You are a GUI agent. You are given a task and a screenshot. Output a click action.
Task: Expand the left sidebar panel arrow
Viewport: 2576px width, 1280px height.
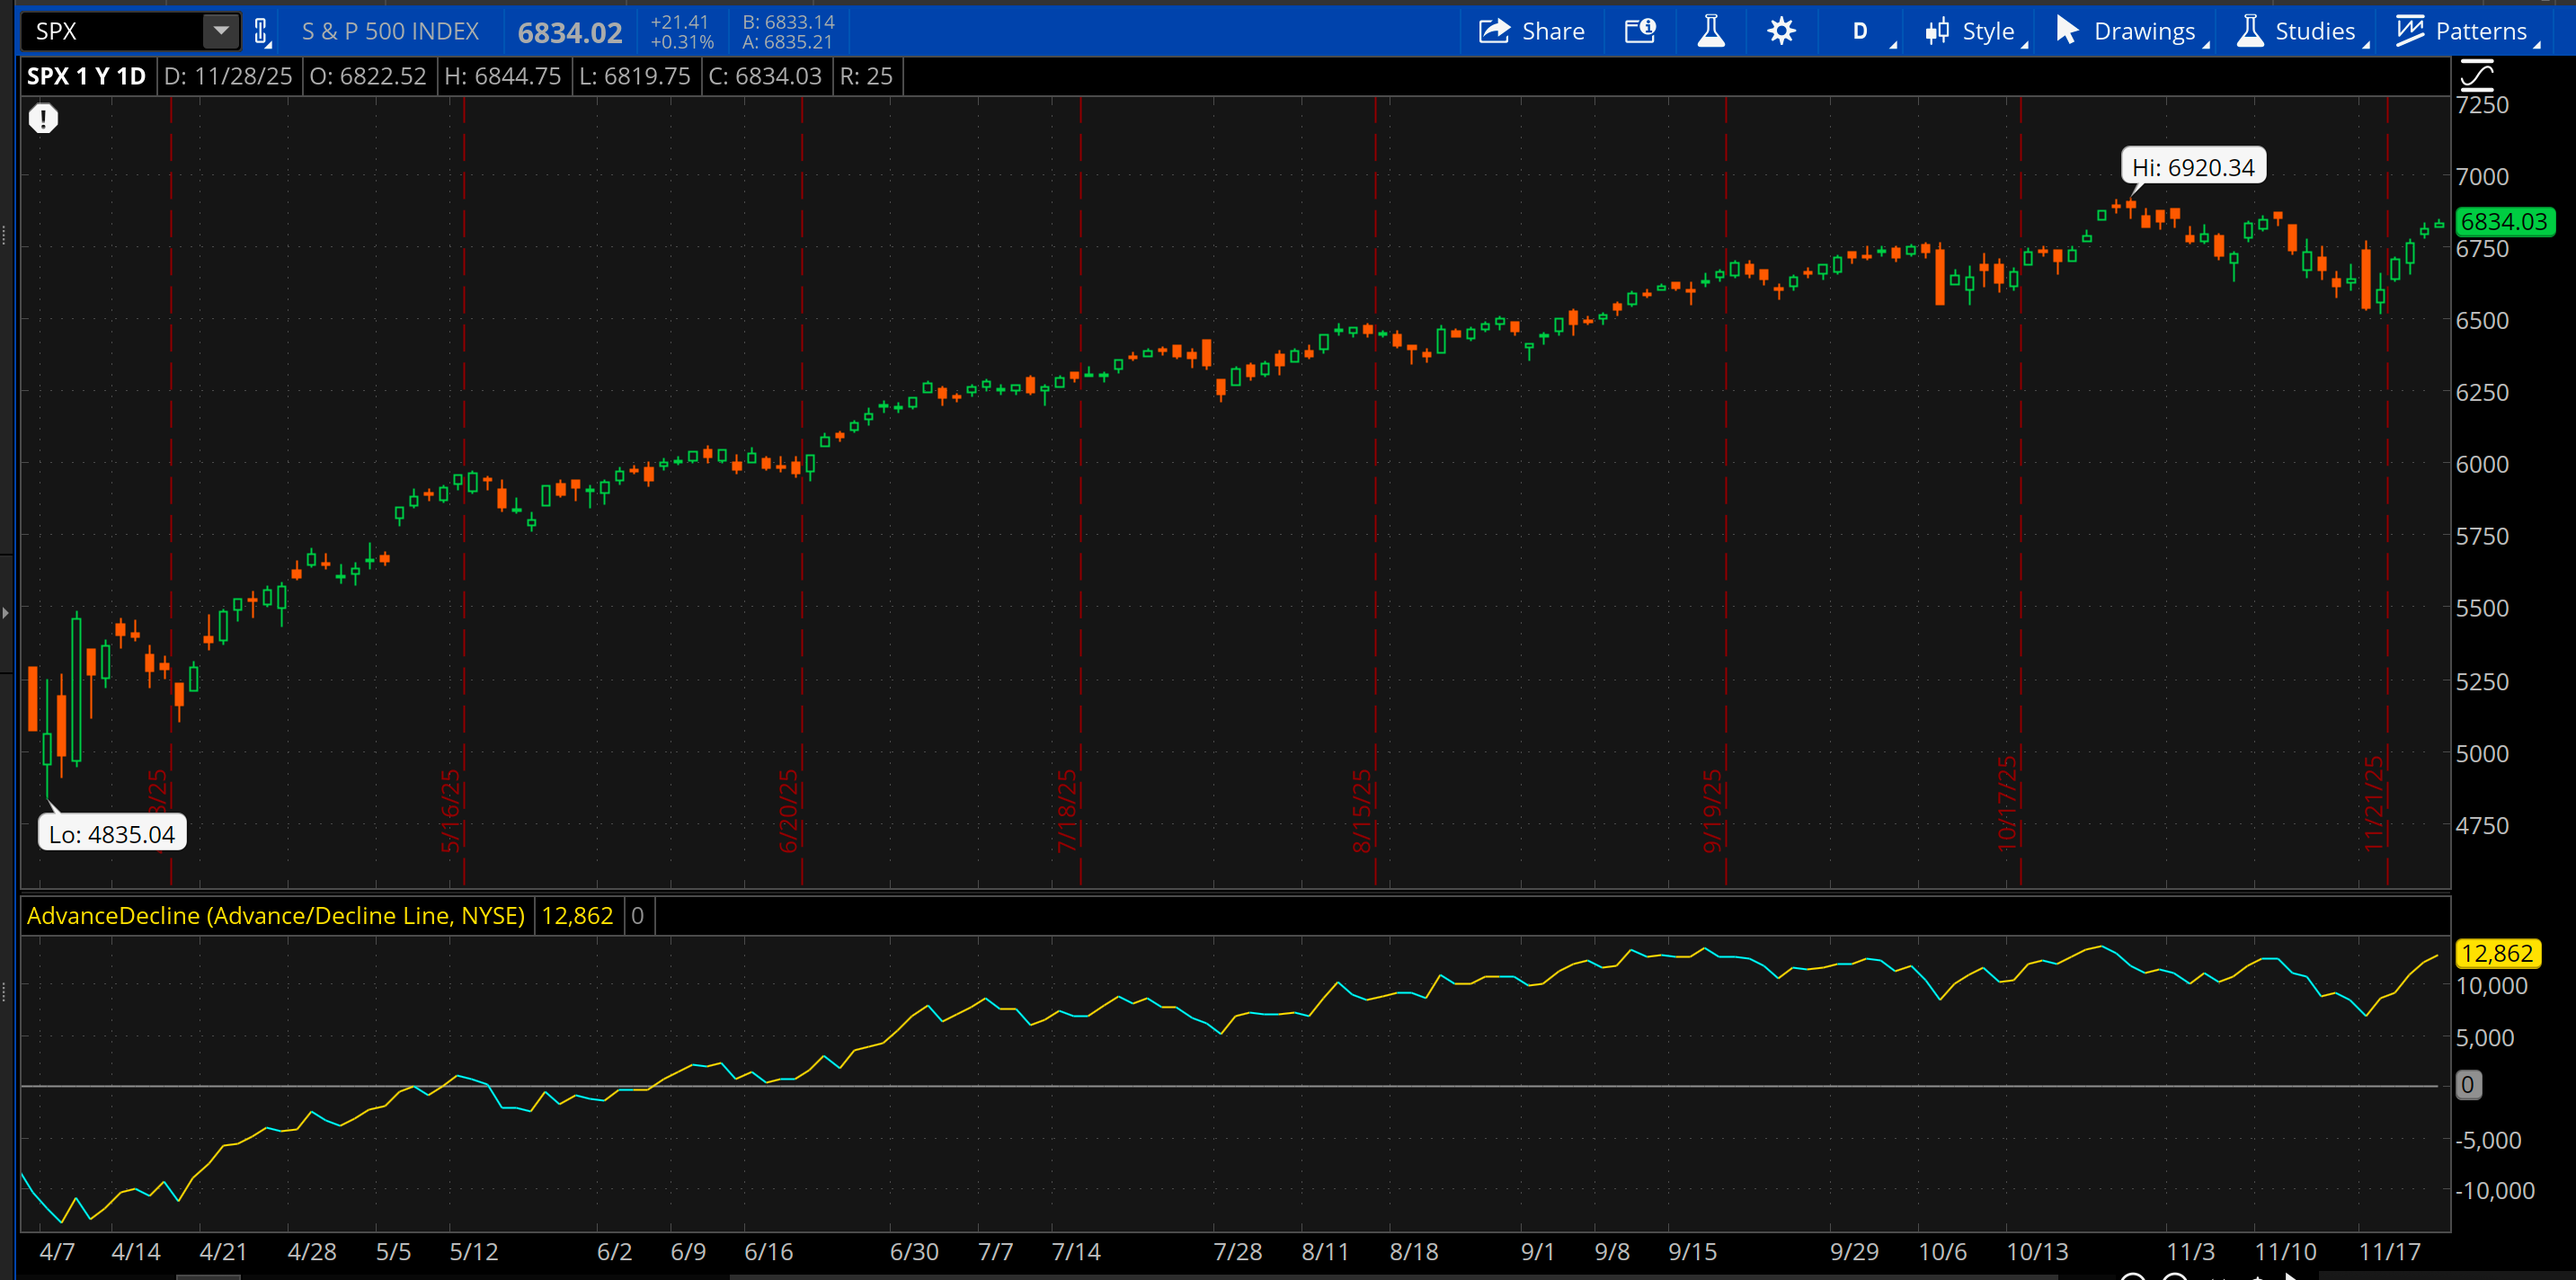coord(7,614)
